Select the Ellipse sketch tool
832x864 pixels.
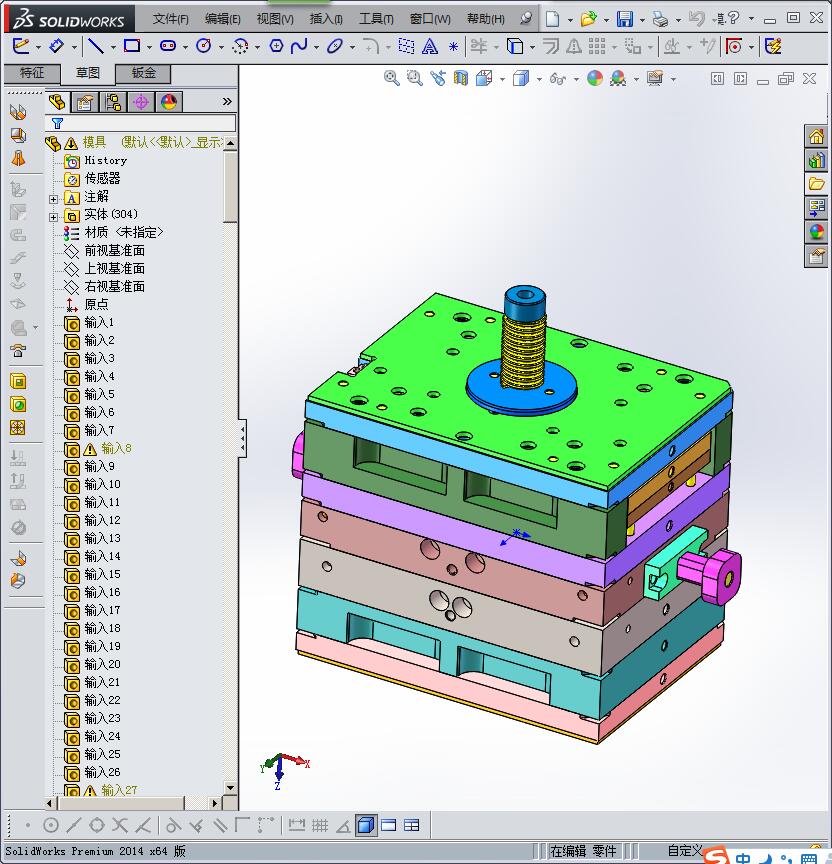tap(334, 46)
